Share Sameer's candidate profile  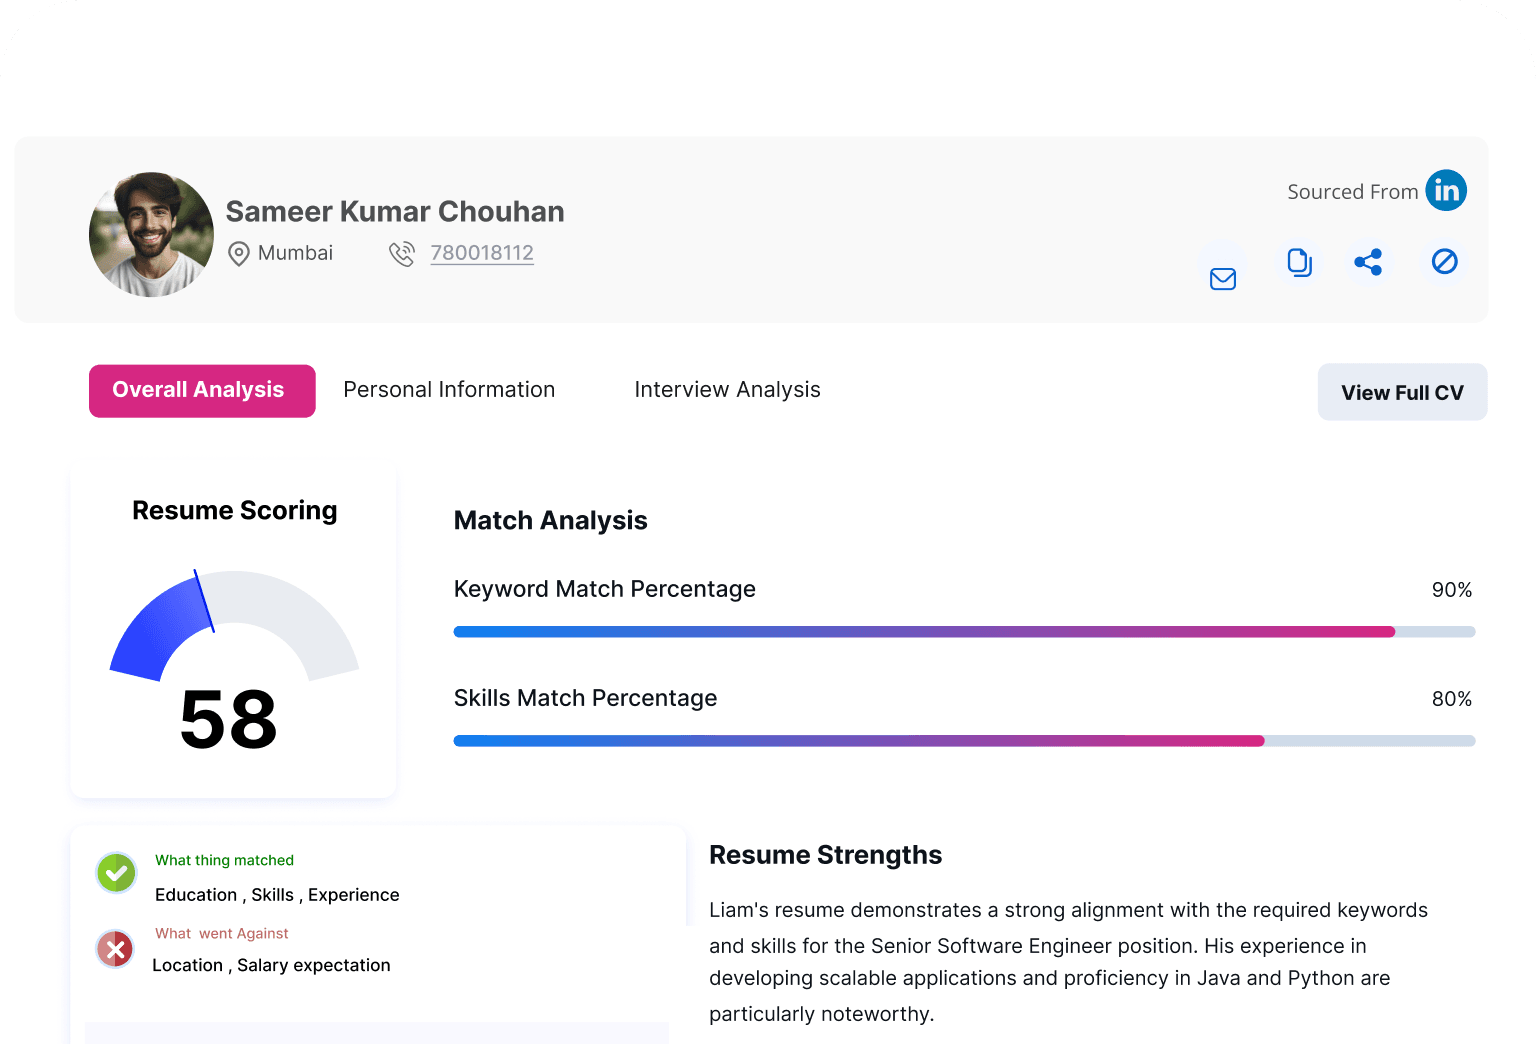(x=1368, y=262)
